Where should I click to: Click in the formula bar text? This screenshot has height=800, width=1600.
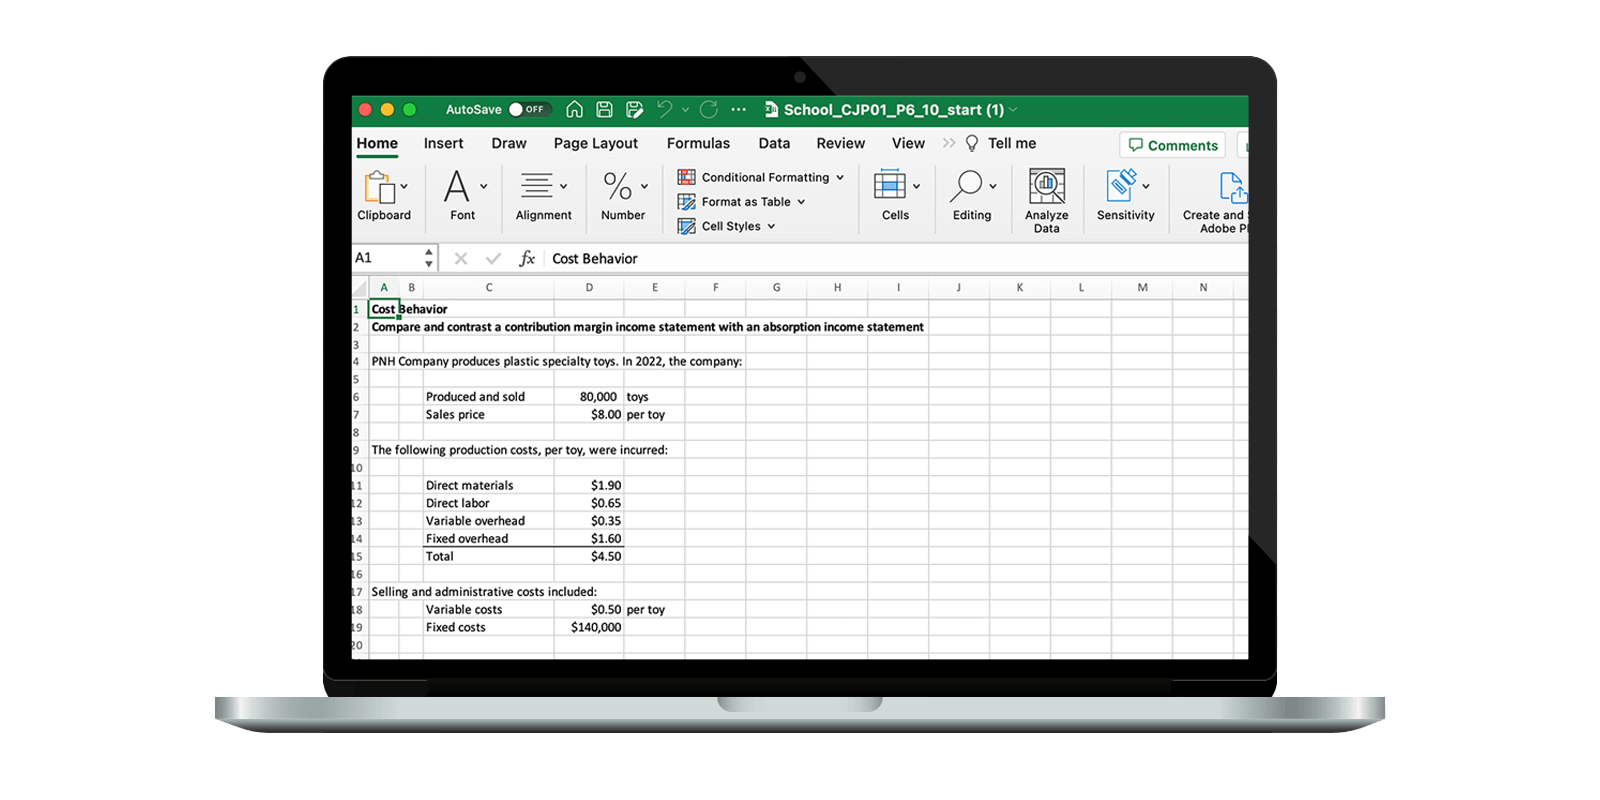click(x=800, y=259)
